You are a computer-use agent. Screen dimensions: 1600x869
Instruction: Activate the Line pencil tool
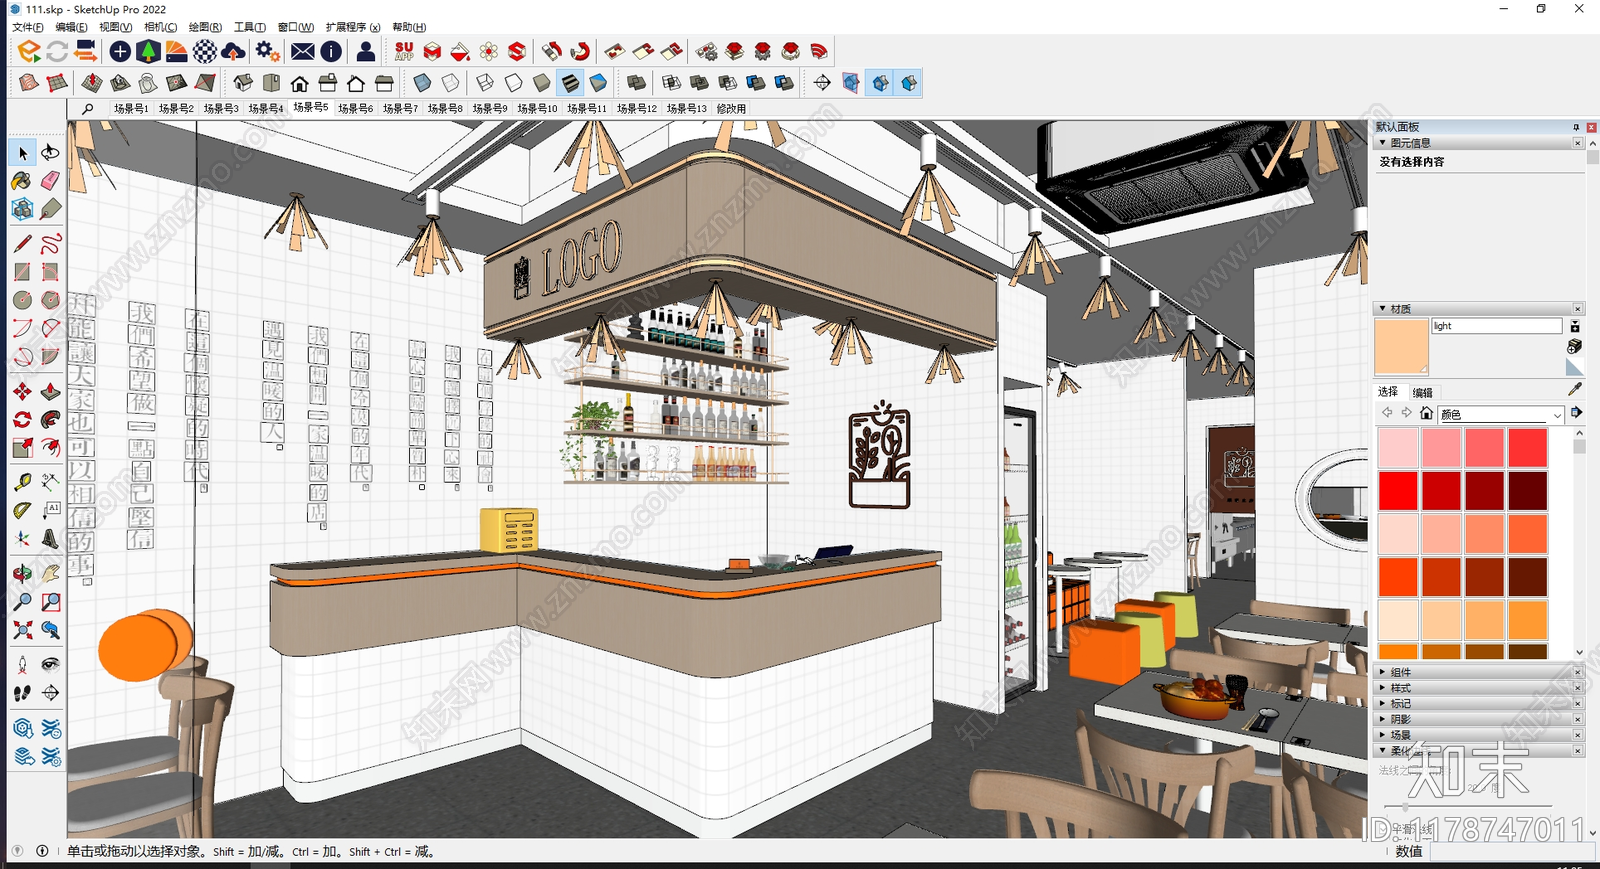point(22,244)
